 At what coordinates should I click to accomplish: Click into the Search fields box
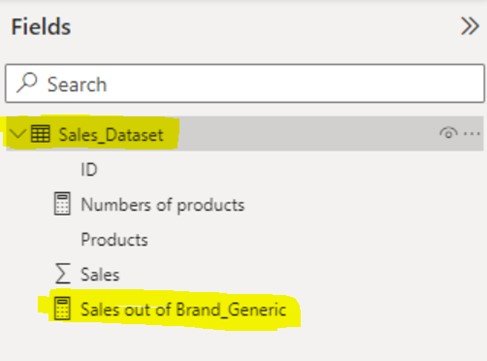pyautogui.click(x=245, y=83)
